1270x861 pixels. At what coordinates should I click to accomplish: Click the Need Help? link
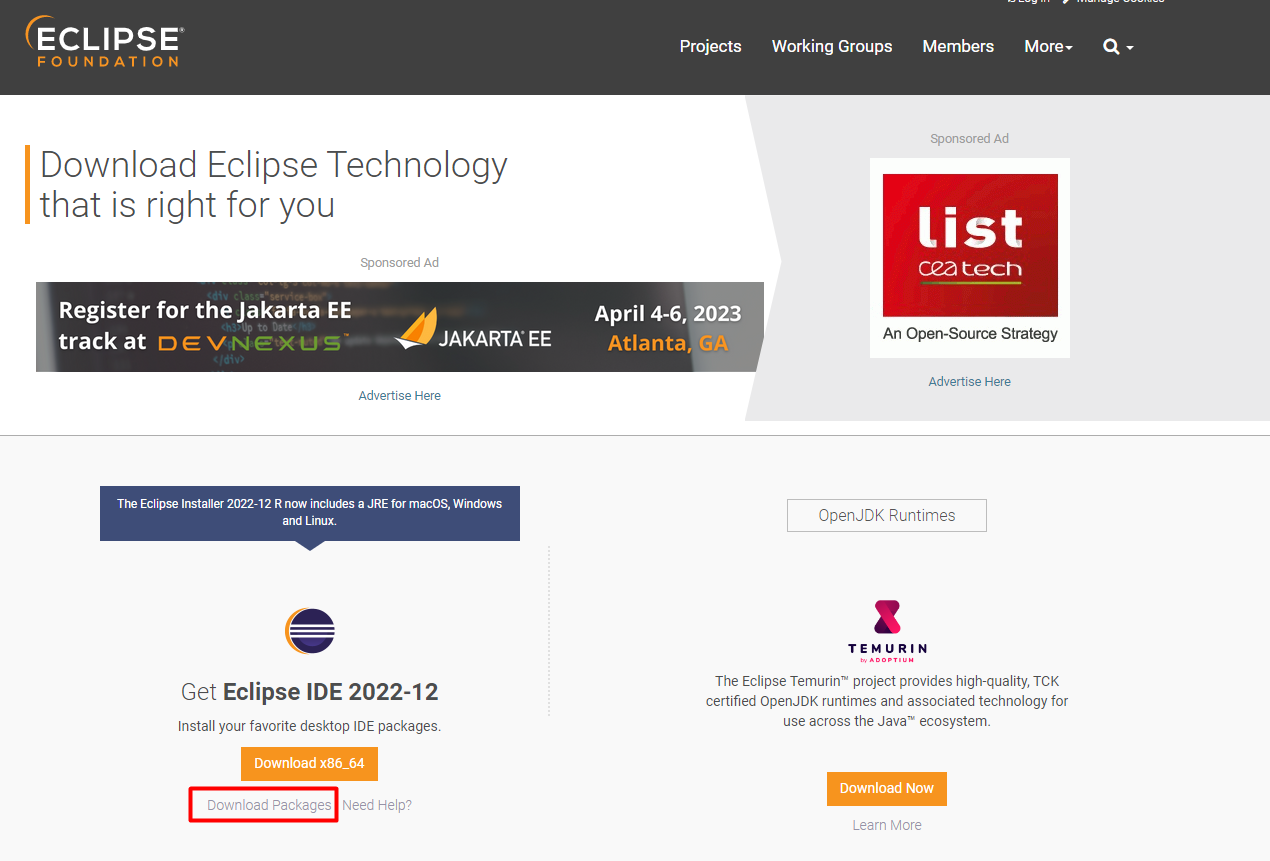pos(377,805)
